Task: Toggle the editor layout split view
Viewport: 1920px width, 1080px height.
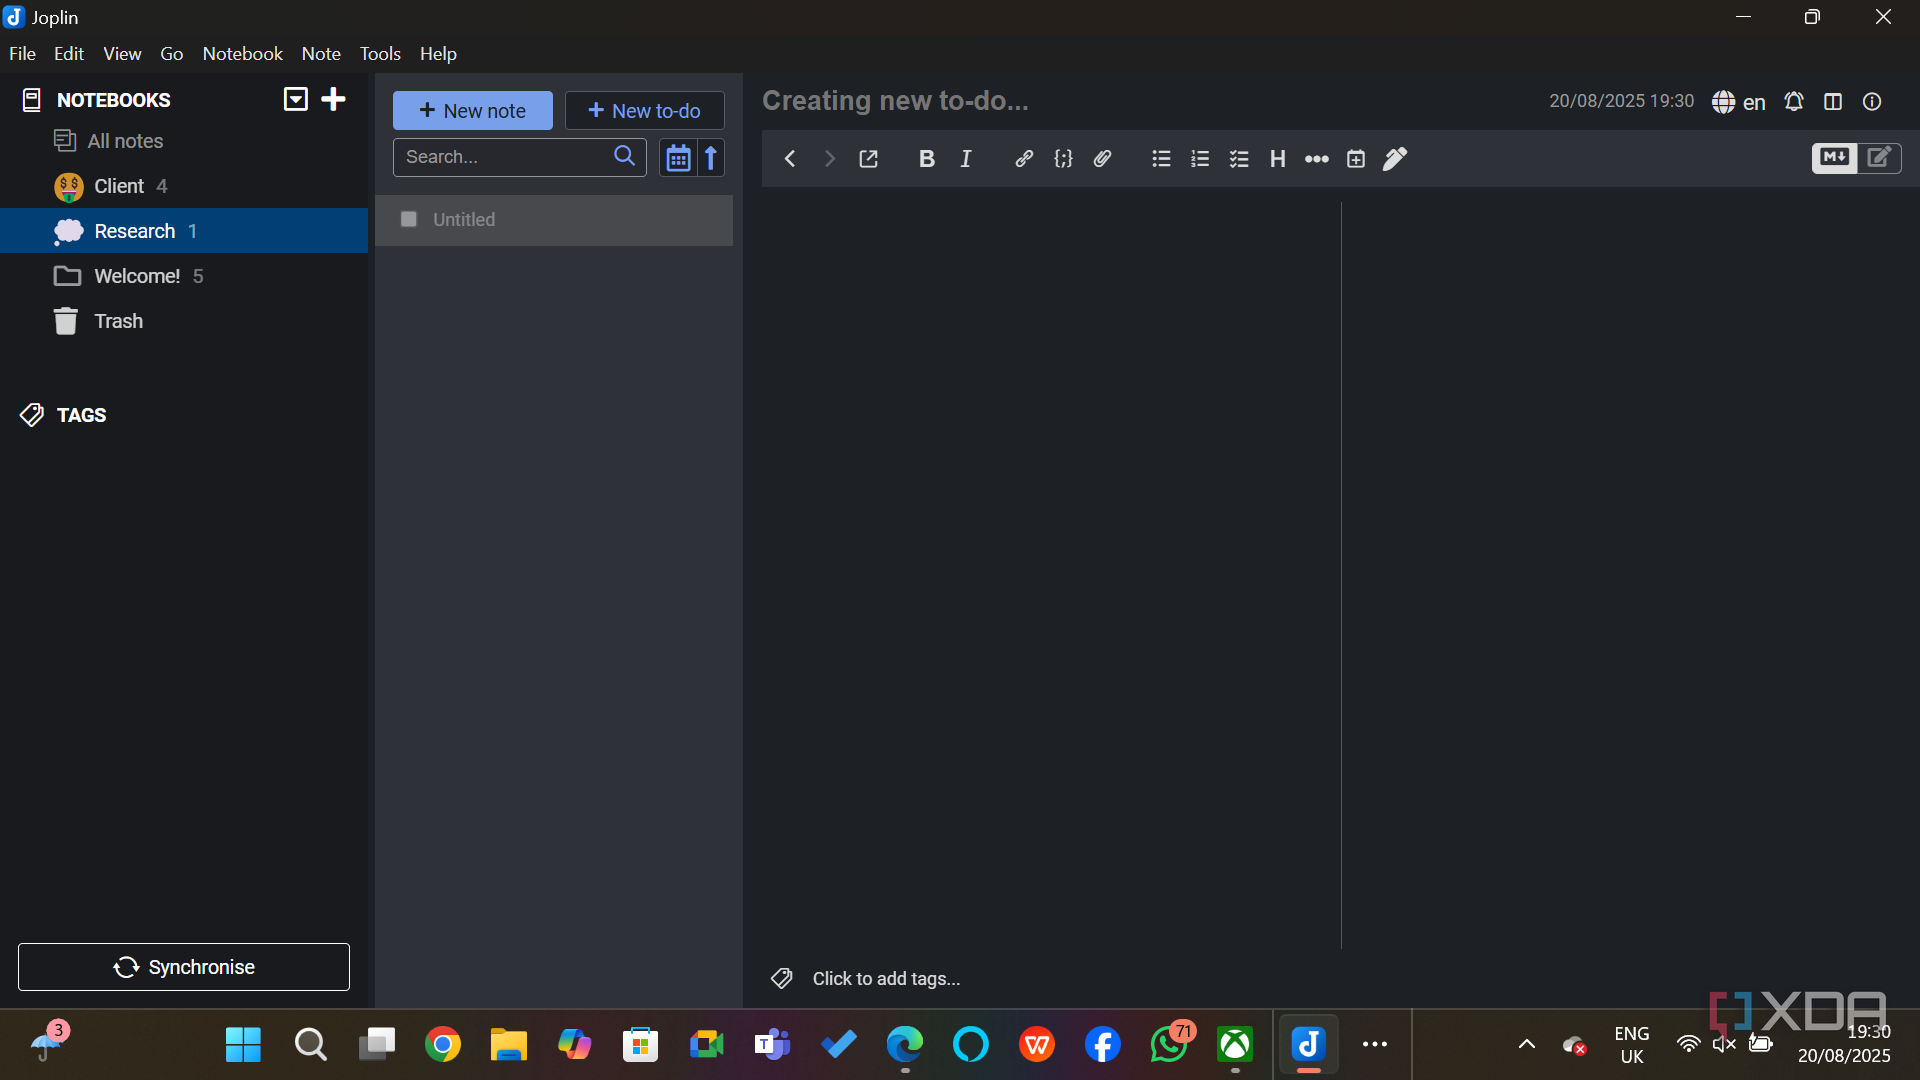Action: point(1833,101)
